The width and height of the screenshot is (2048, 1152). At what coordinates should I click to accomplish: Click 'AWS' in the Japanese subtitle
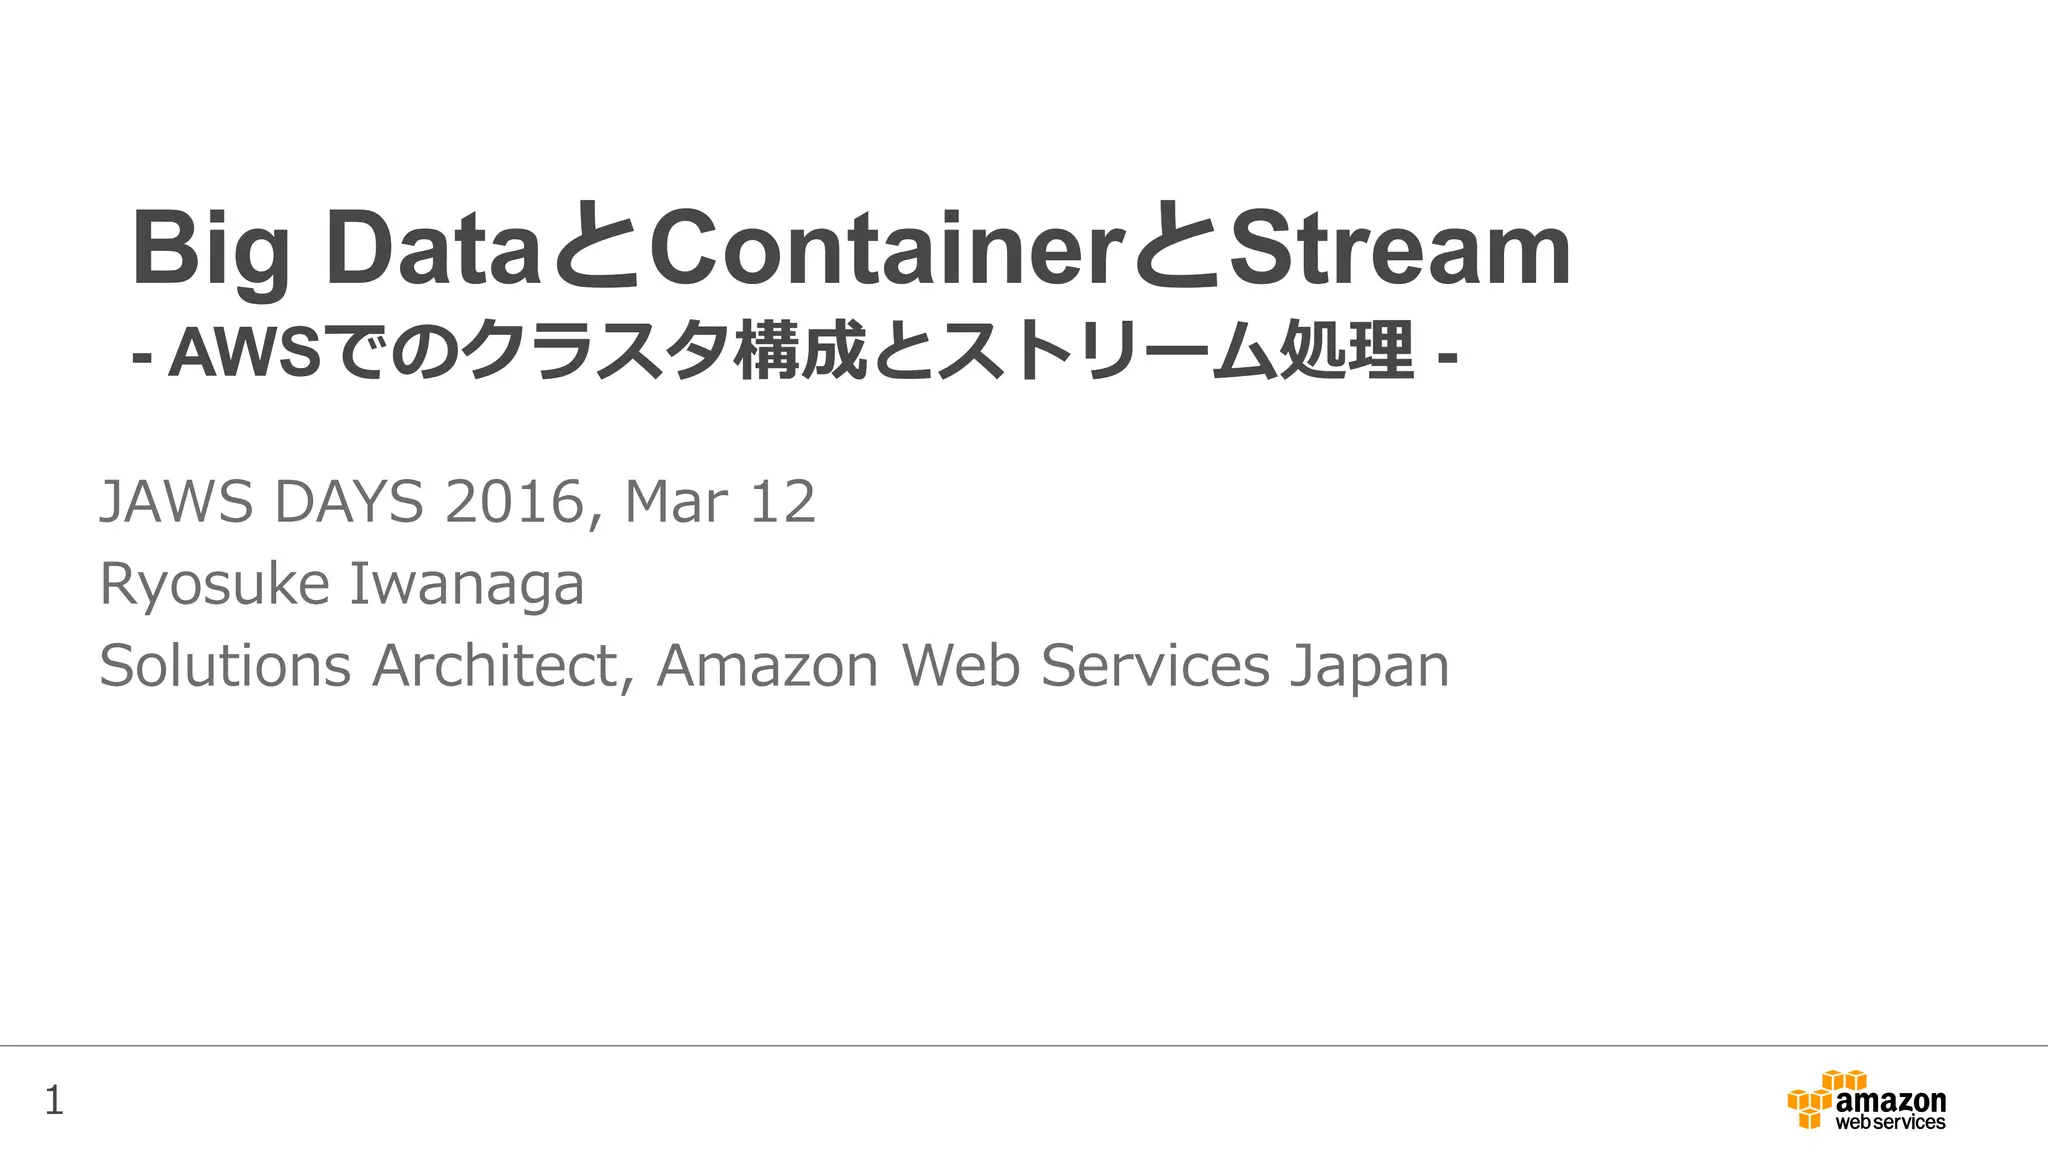[x=243, y=353]
